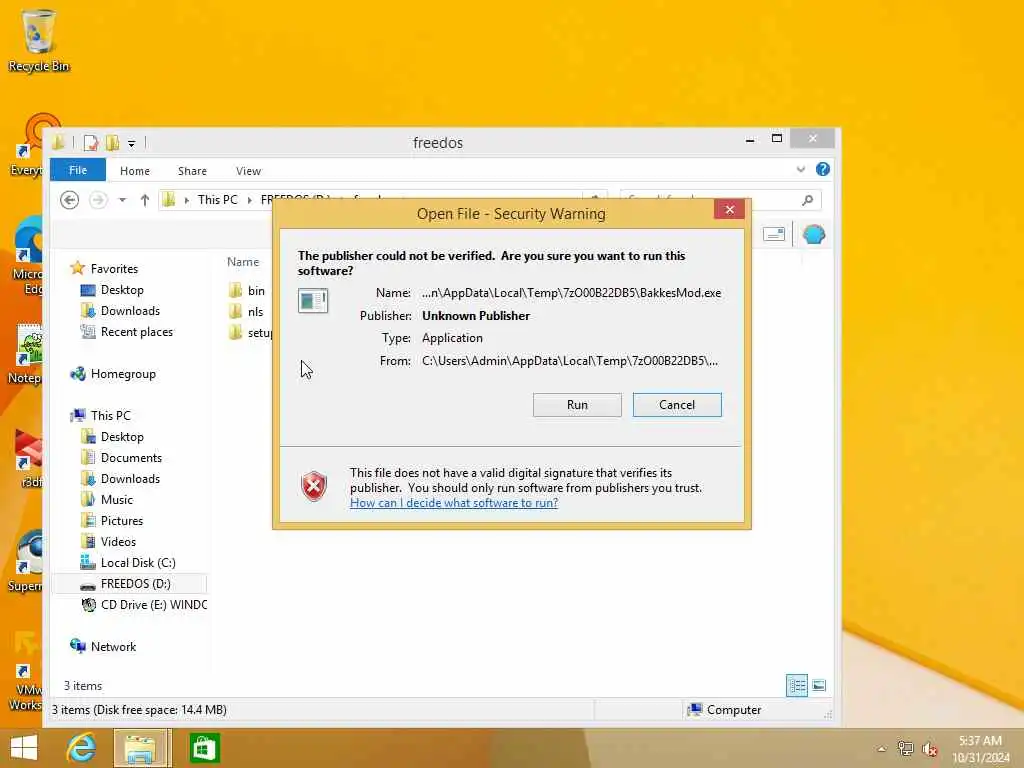1024x768 pixels.
Task: Select Recent places in the navigation pane
Action: pos(136,332)
